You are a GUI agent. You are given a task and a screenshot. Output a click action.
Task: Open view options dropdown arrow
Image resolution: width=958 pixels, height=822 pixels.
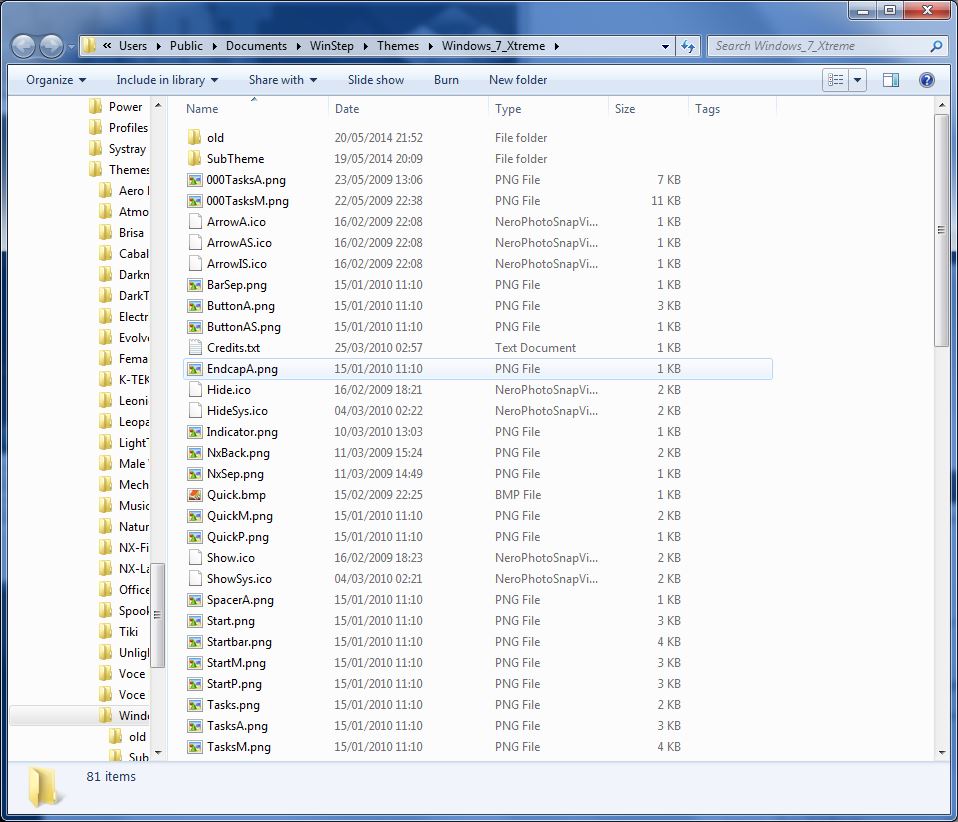click(x=857, y=80)
